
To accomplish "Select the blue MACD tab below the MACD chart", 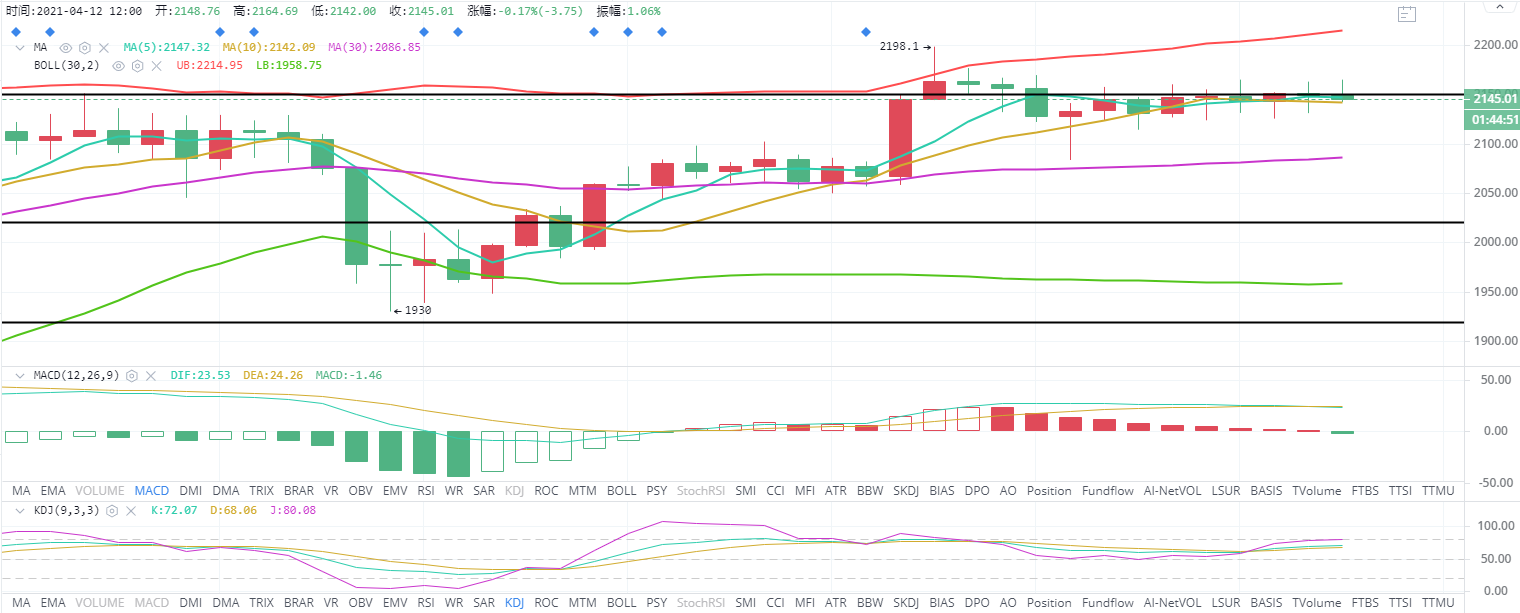I will pos(152,491).
